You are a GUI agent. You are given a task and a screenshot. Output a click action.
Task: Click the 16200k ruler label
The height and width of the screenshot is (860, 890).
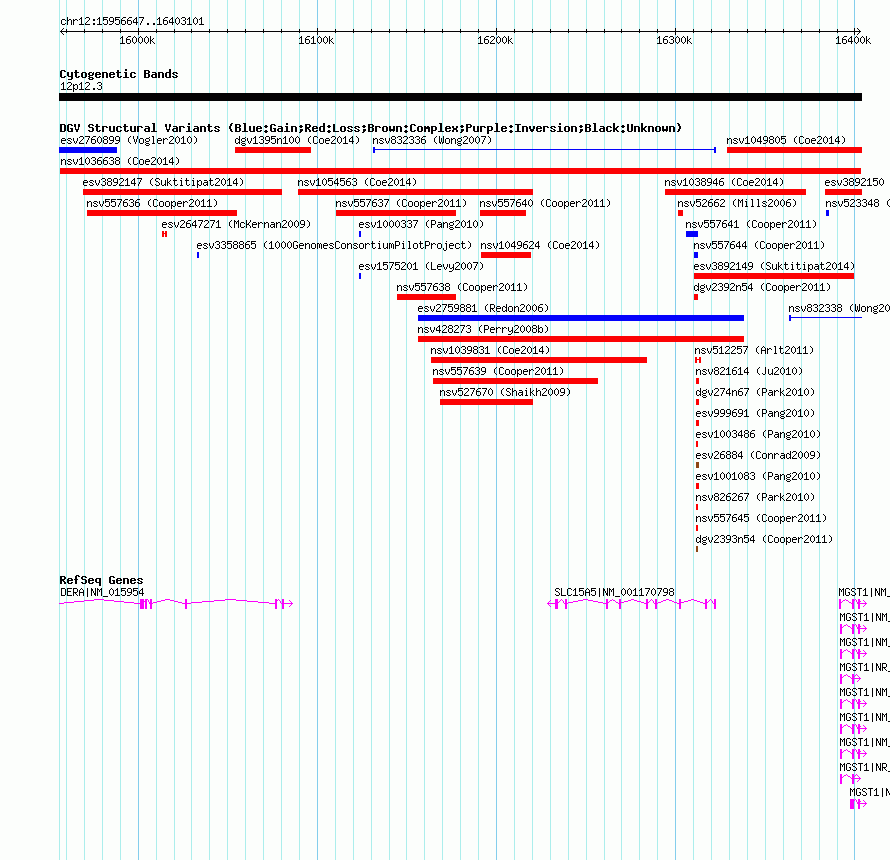click(x=495, y=40)
